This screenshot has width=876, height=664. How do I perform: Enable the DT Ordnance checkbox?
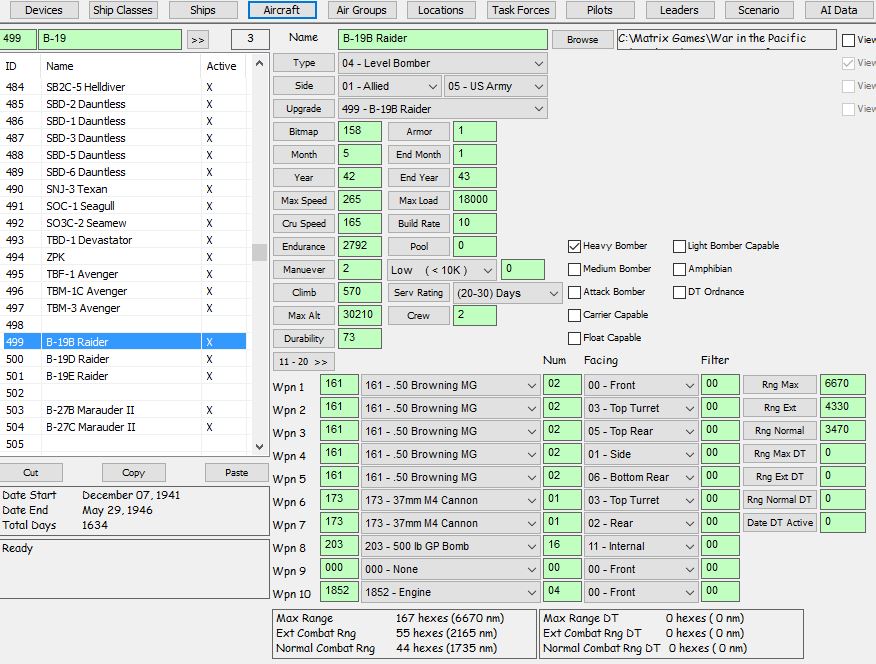tap(679, 292)
